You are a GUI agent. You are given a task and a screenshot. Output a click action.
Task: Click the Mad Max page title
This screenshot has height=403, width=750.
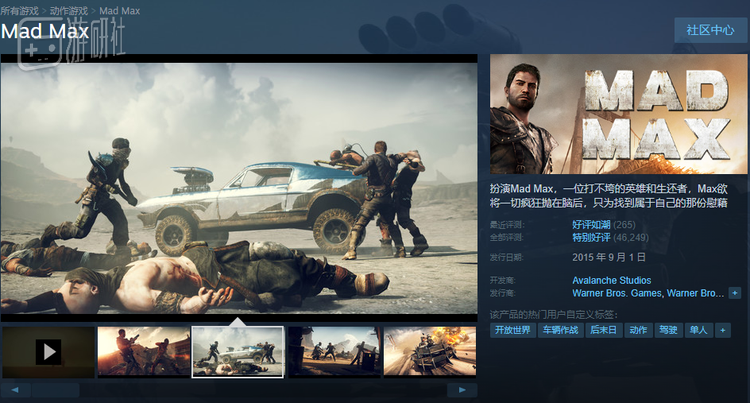point(45,32)
